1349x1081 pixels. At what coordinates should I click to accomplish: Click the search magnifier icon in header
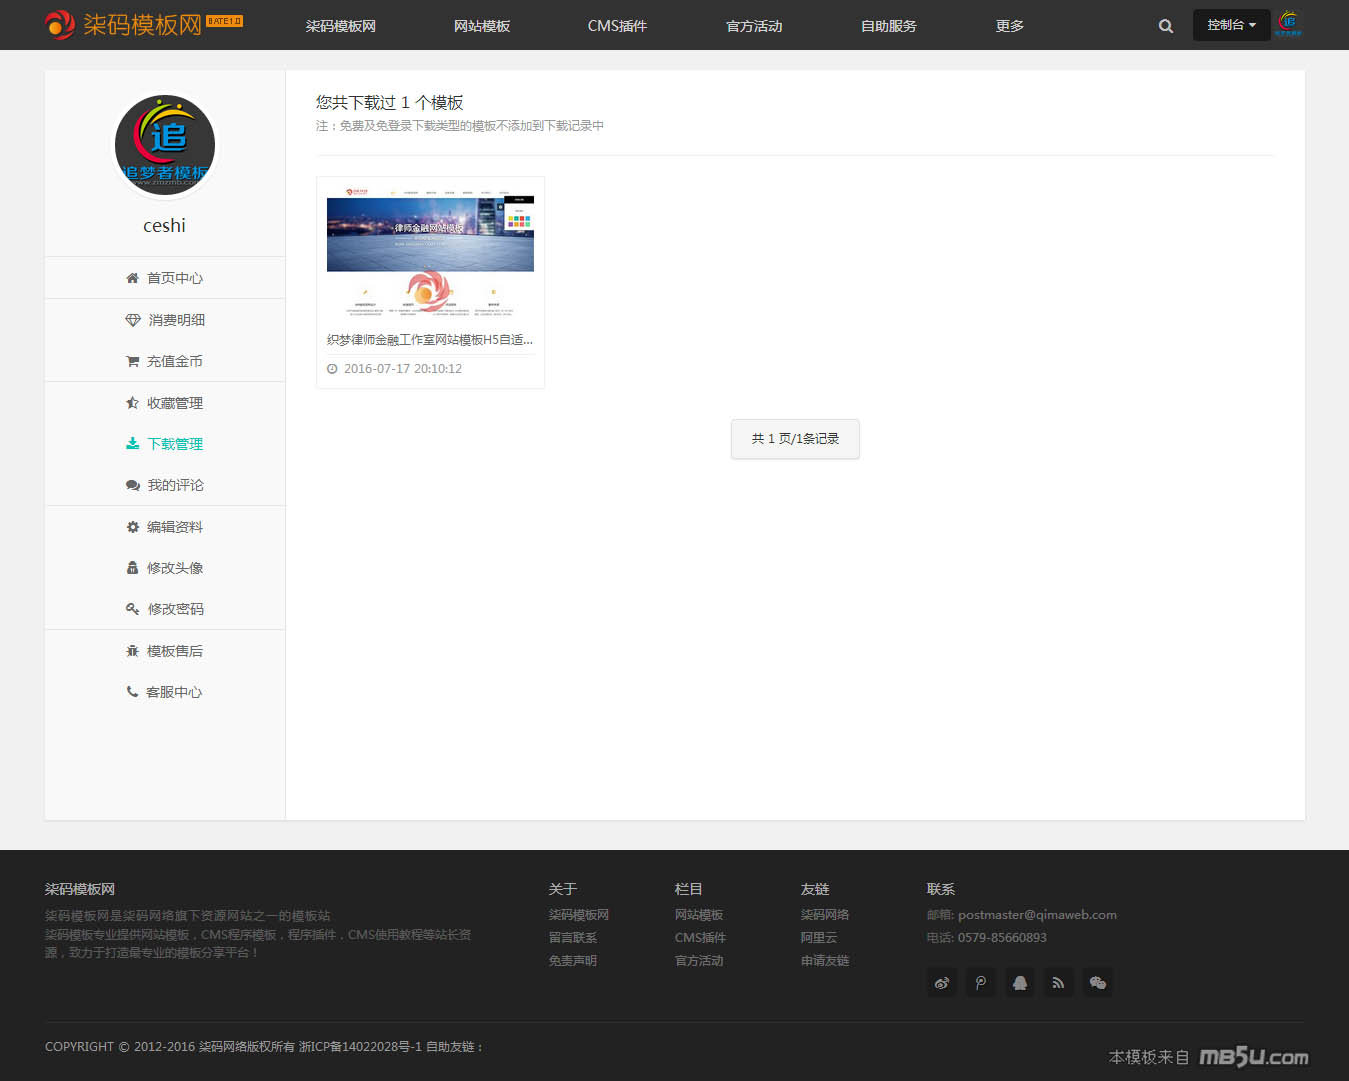point(1165,26)
